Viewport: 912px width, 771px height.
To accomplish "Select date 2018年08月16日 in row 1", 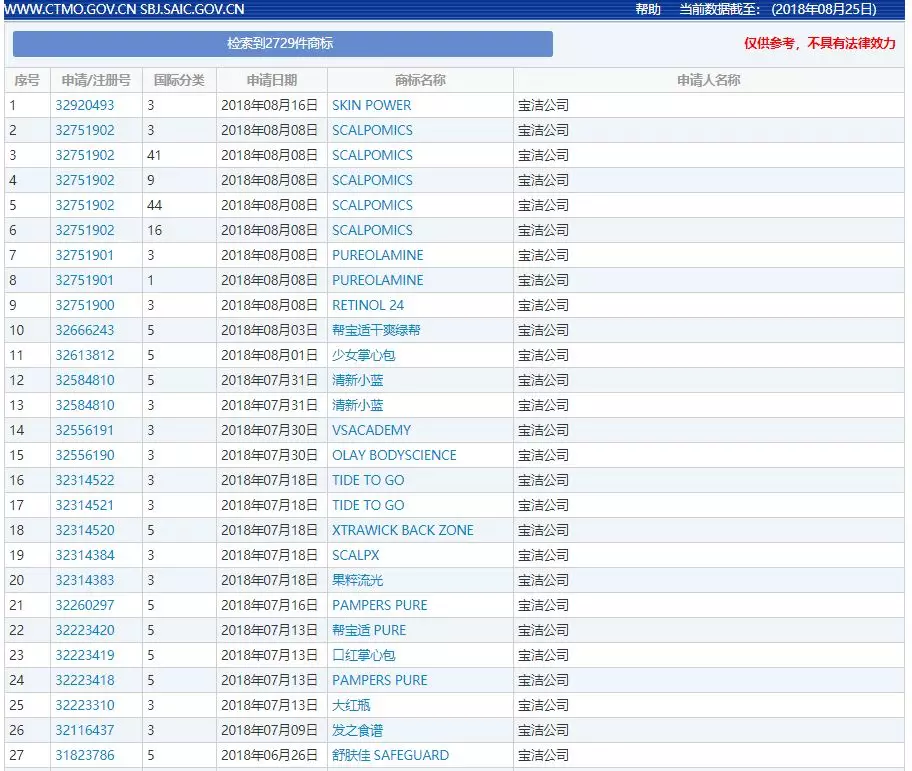I will [x=269, y=105].
